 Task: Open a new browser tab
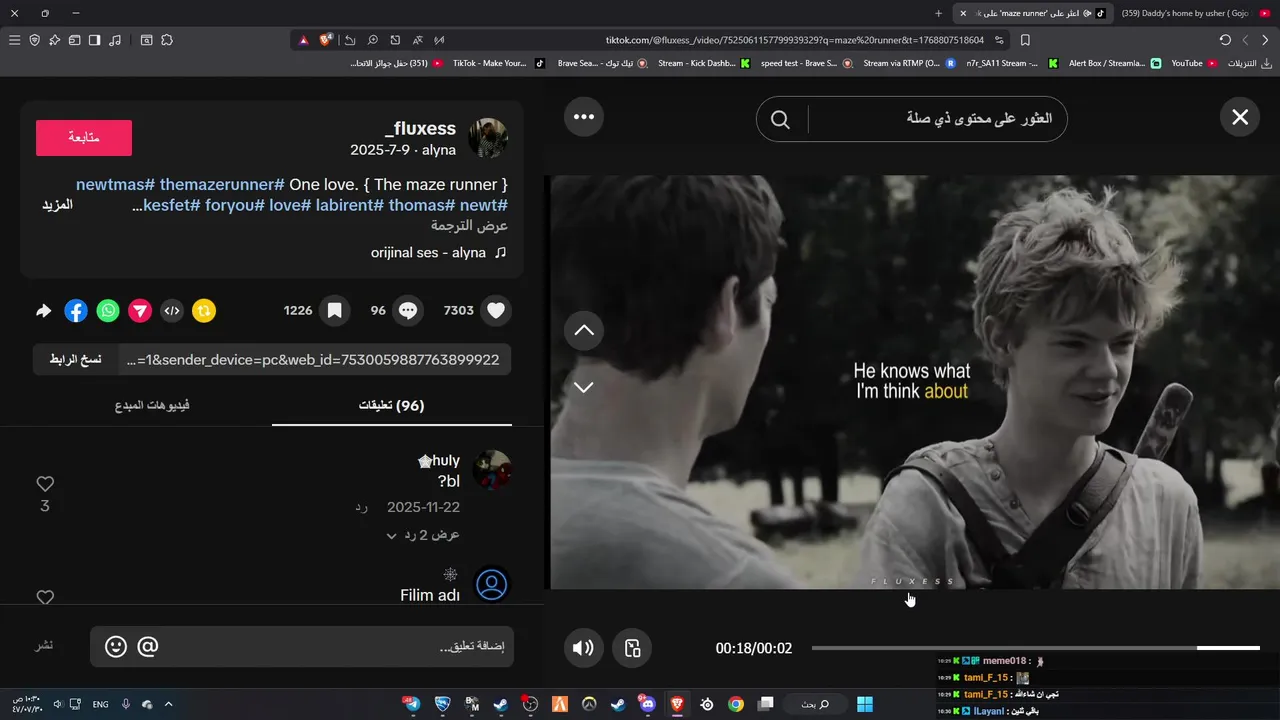point(938,13)
